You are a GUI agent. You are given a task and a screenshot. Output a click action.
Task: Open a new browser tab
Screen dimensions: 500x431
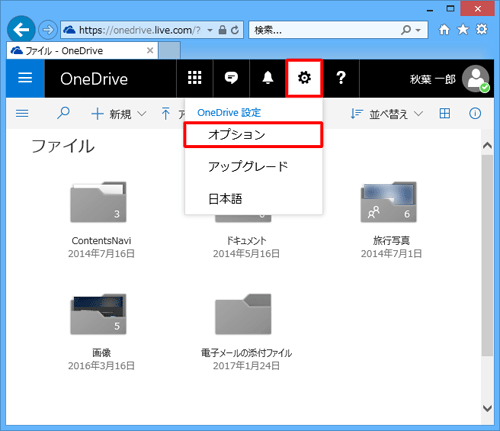click(169, 50)
